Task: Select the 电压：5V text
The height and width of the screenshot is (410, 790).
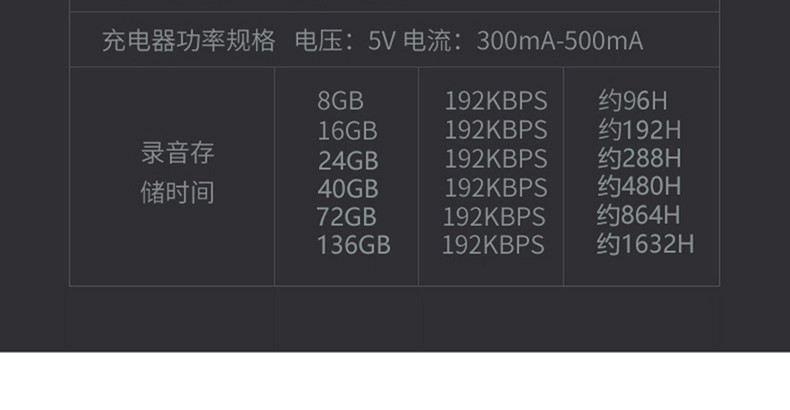Action: click(345, 41)
